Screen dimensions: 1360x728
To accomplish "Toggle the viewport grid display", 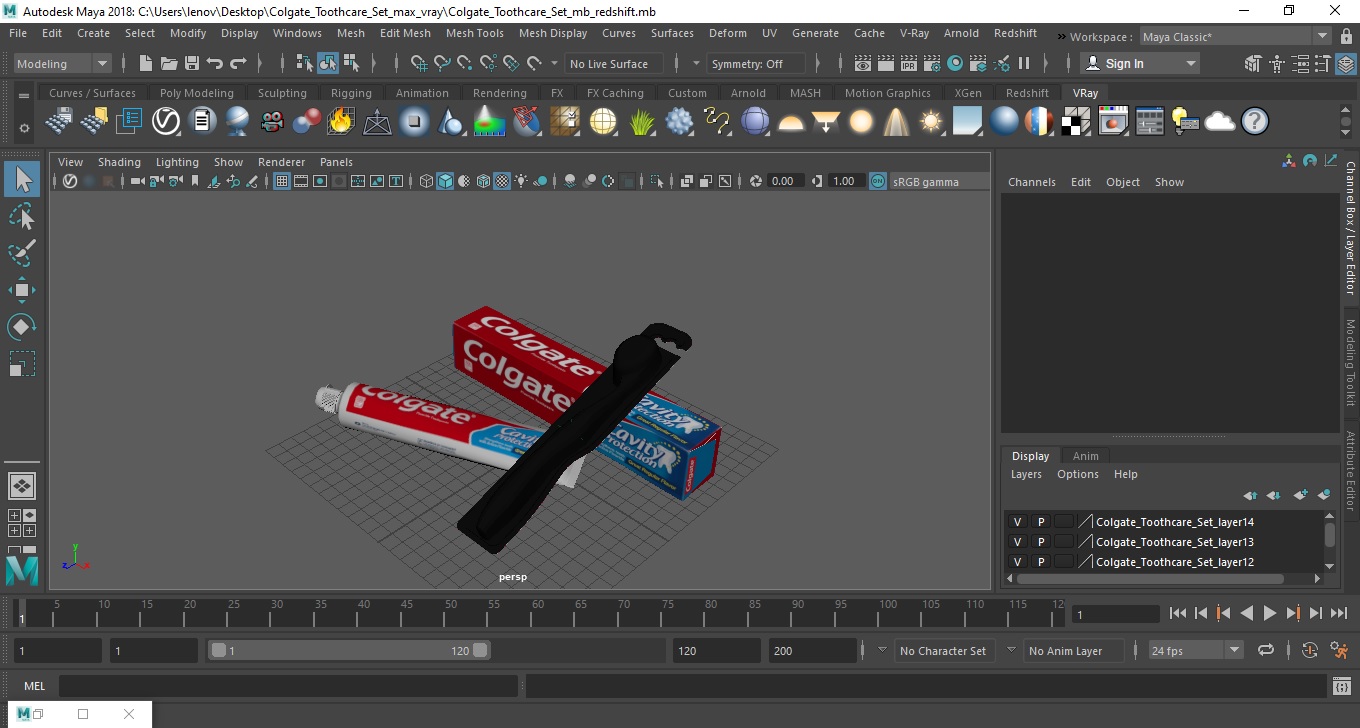I will (x=282, y=181).
